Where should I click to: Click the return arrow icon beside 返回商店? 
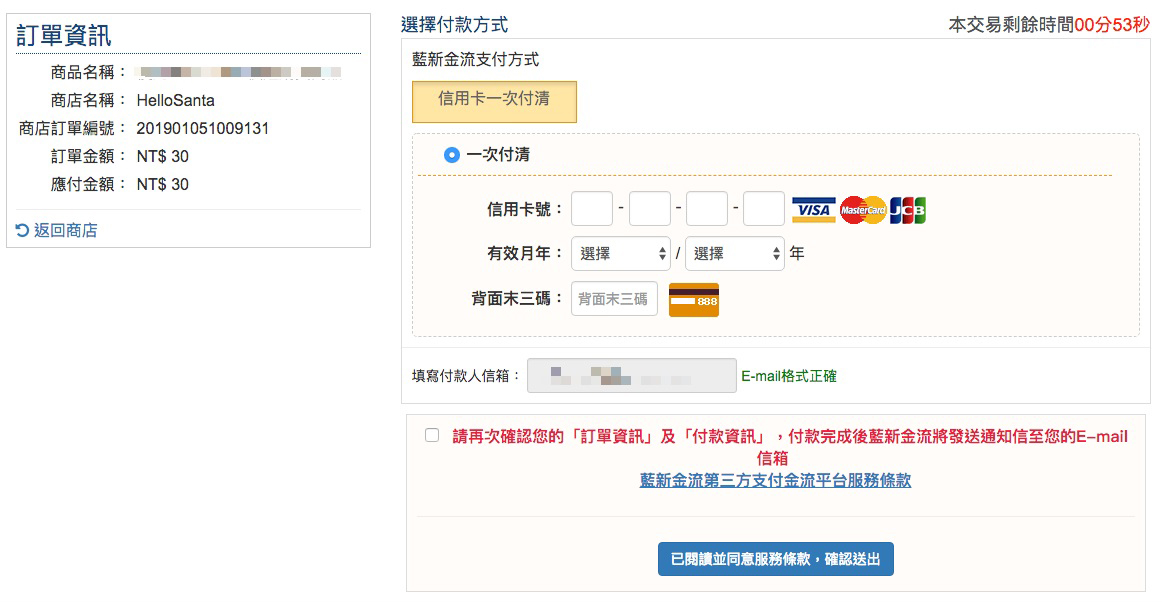coord(23,231)
